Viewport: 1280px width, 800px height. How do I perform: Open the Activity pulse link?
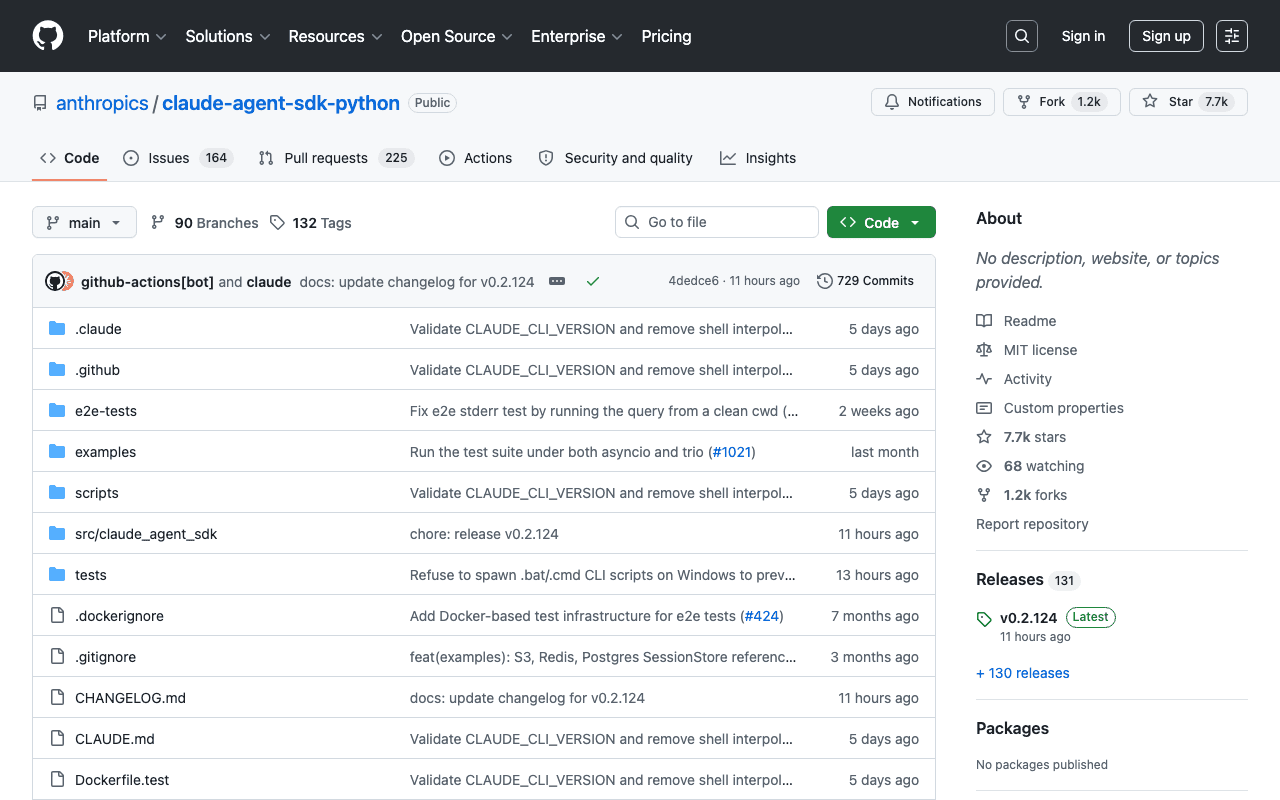click(x=1014, y=379)
